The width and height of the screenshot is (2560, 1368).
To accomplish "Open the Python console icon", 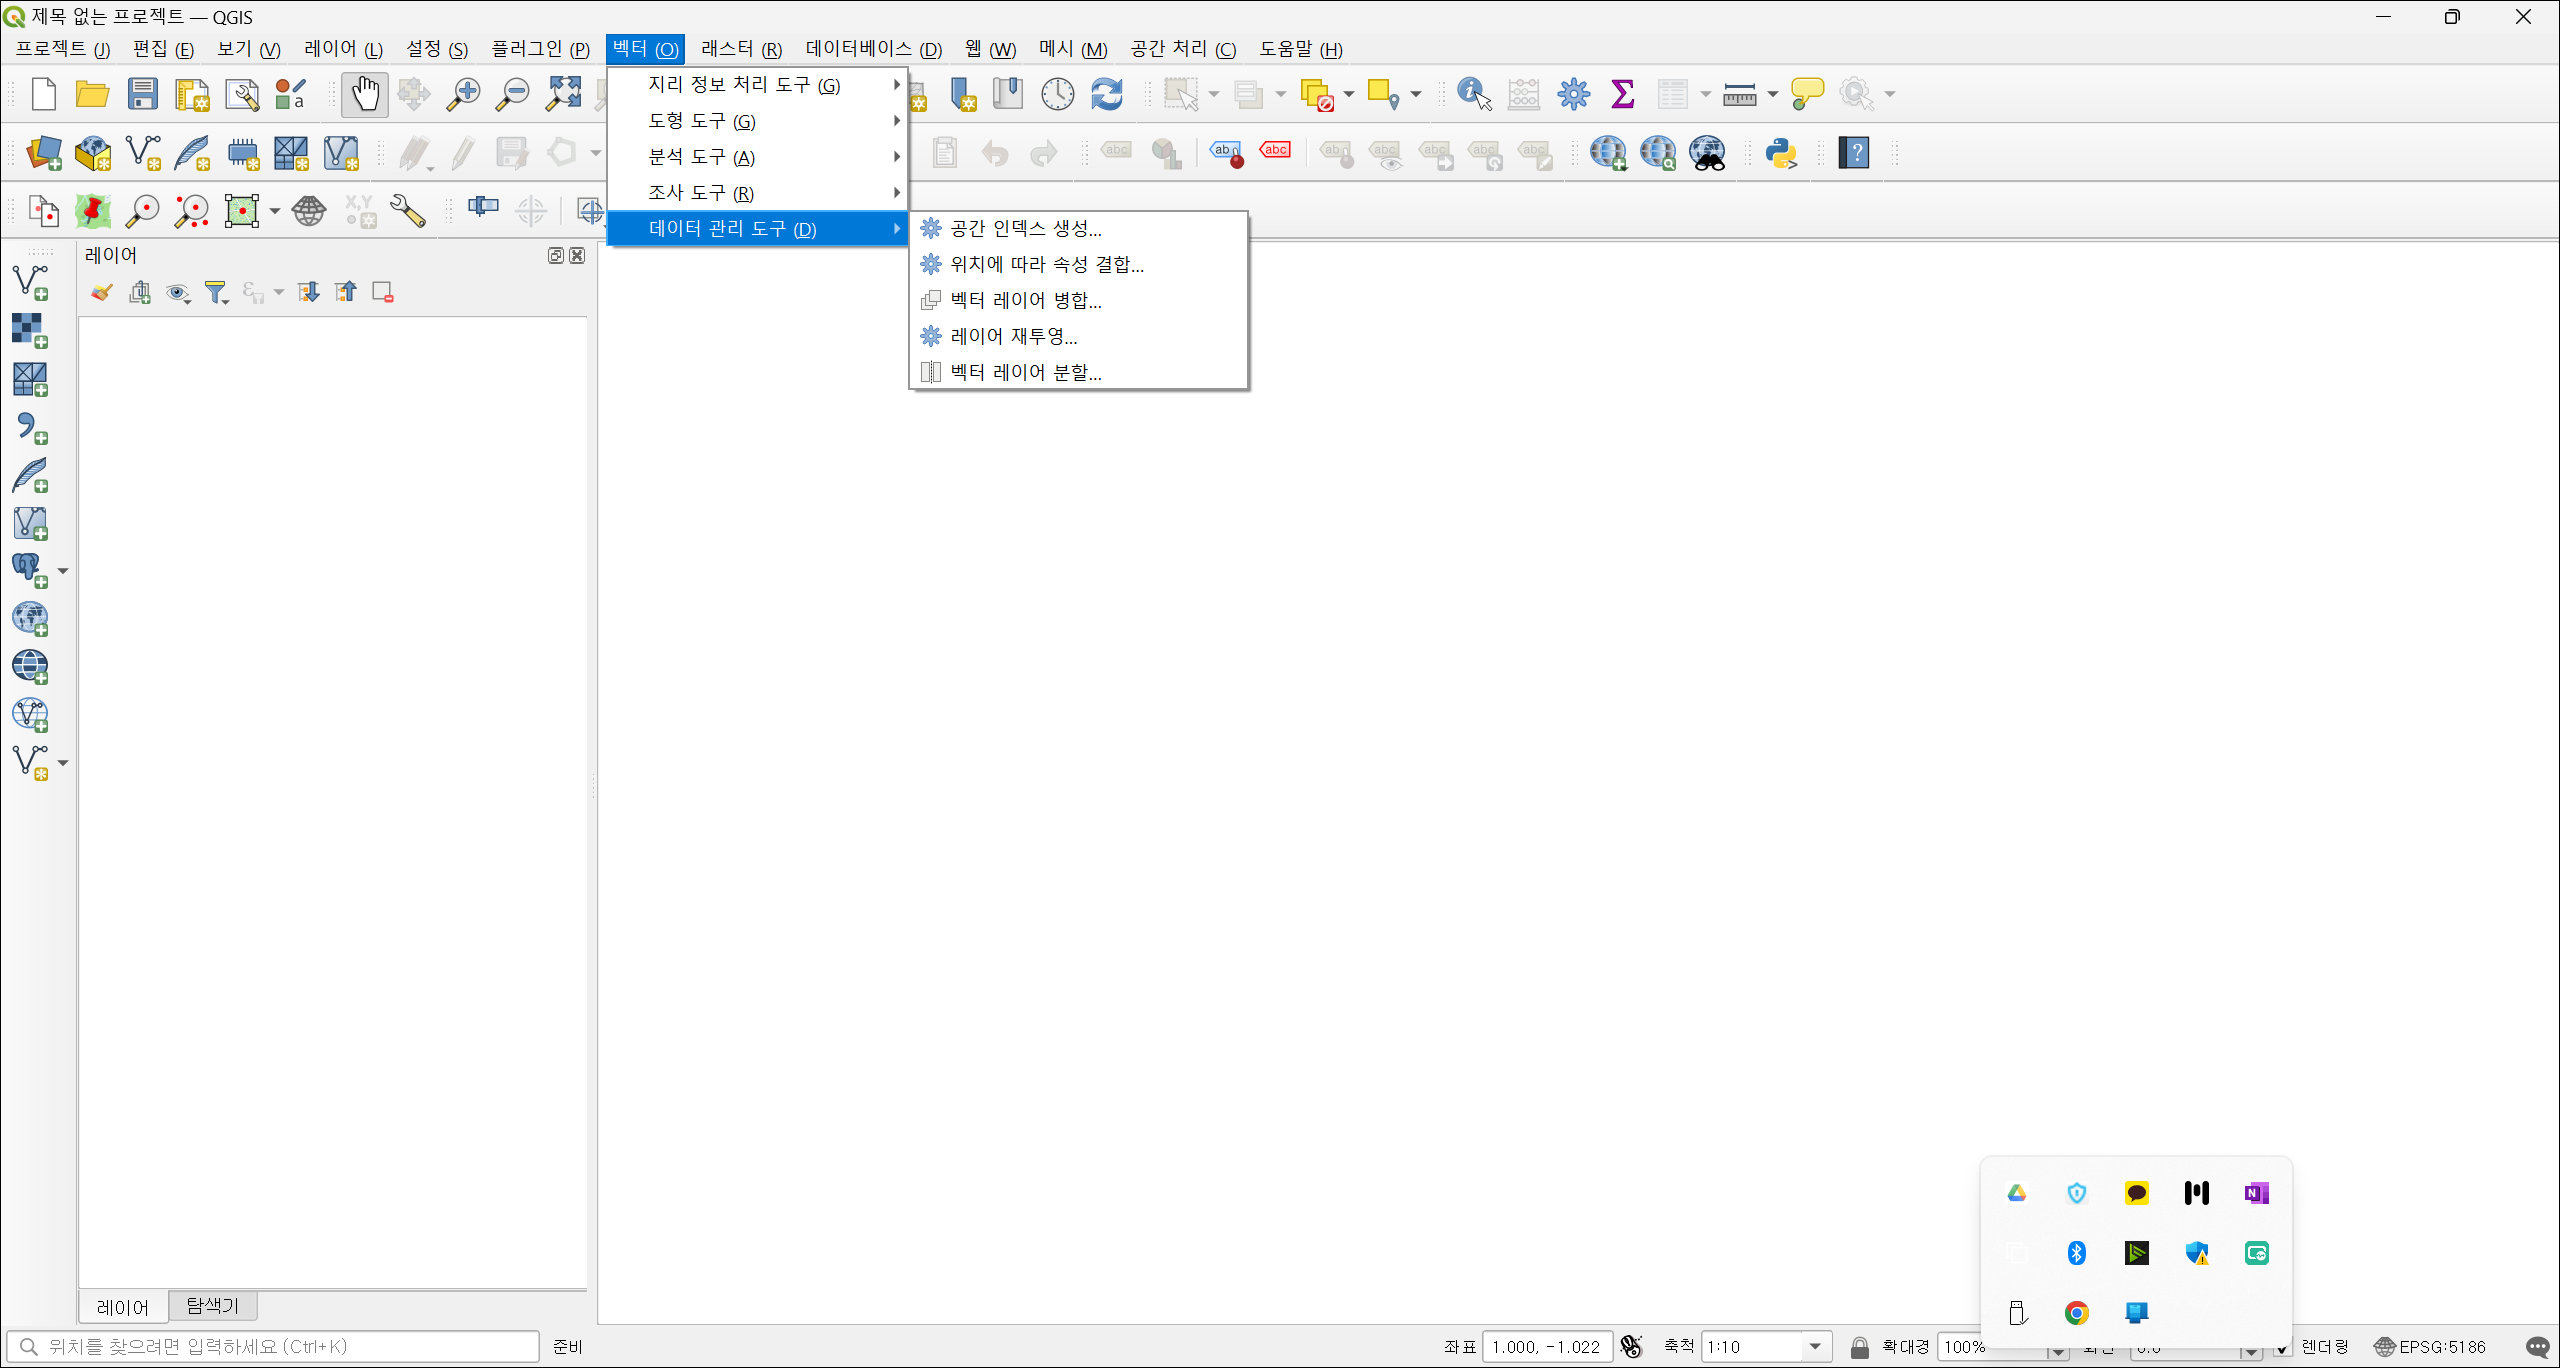I will (1781, 153).
